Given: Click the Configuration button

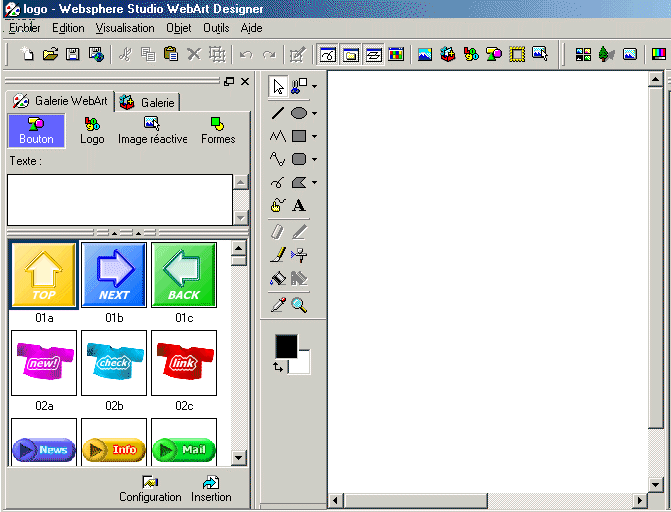Looking at the screenshot, I should coord(150,489).
